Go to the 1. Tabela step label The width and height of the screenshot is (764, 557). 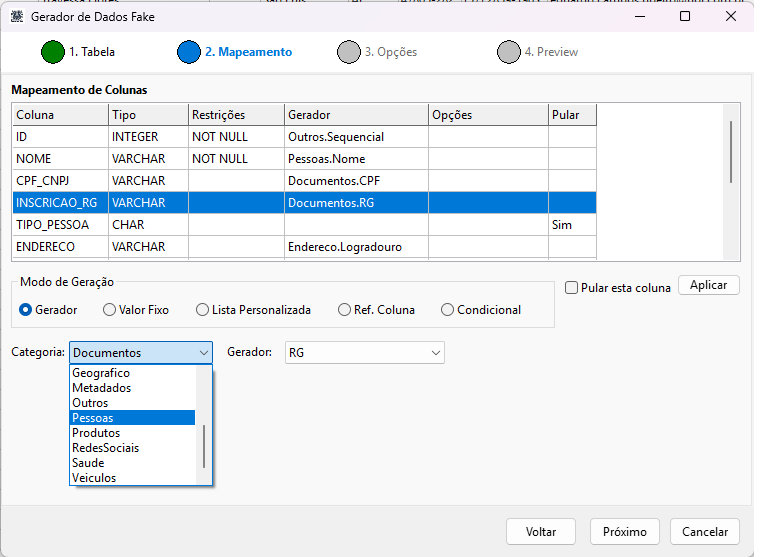[92, 52]
